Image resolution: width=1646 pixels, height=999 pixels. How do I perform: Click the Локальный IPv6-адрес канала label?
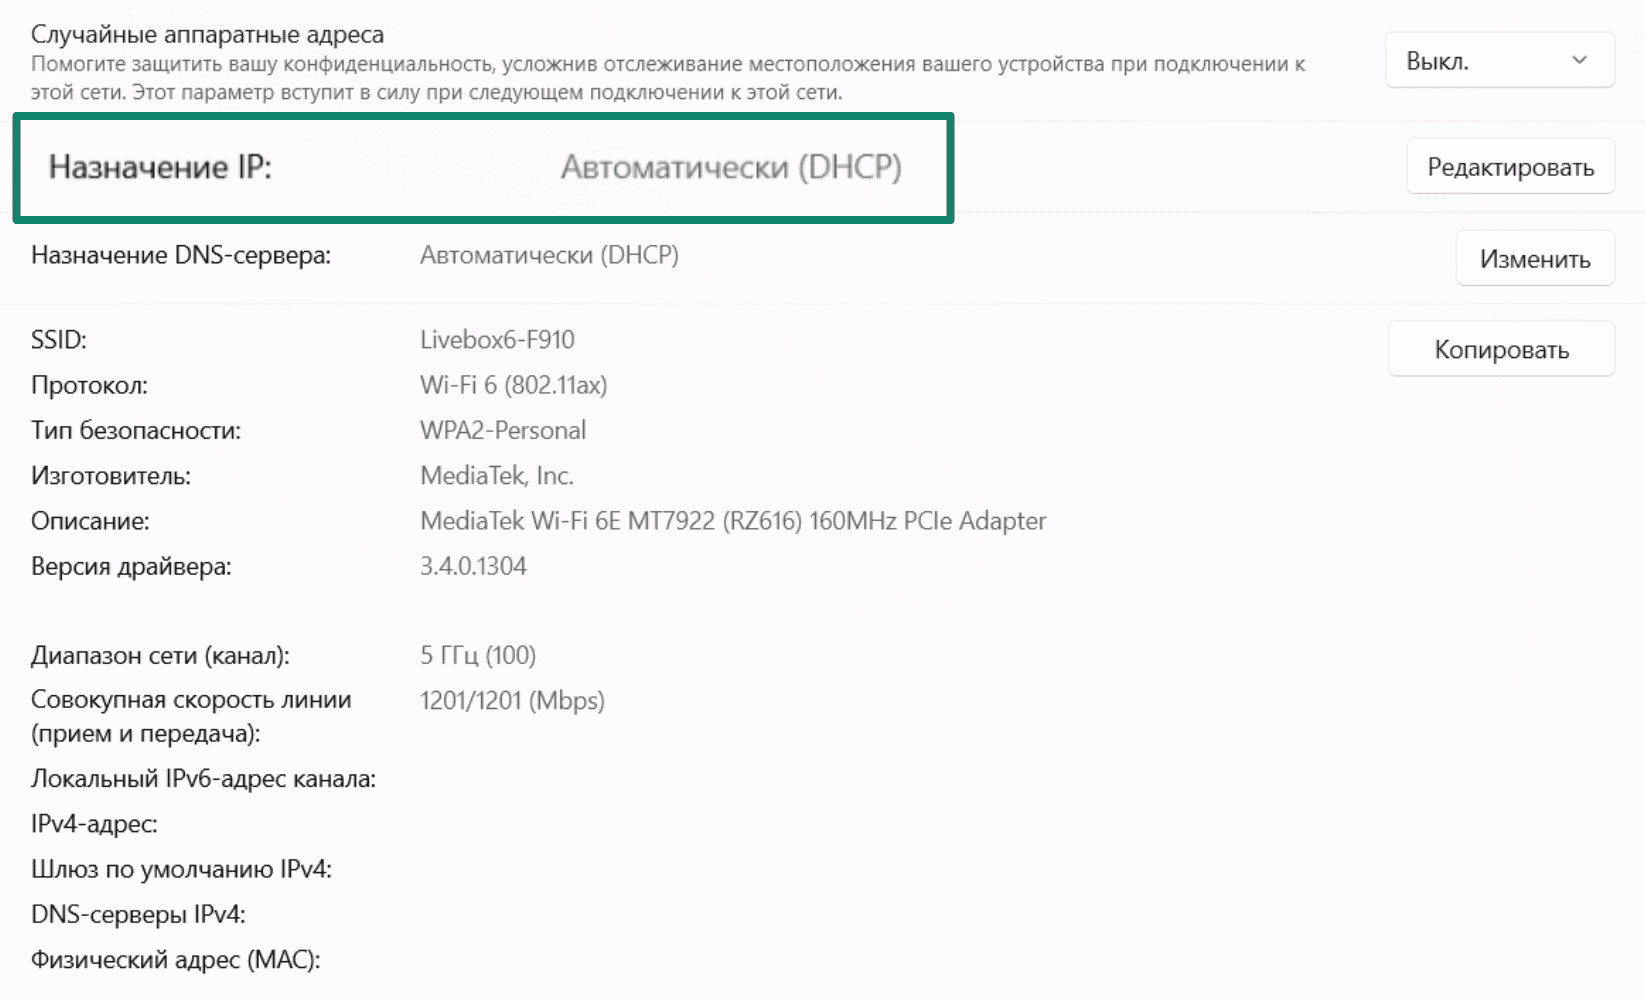click(x=204, y=778)
